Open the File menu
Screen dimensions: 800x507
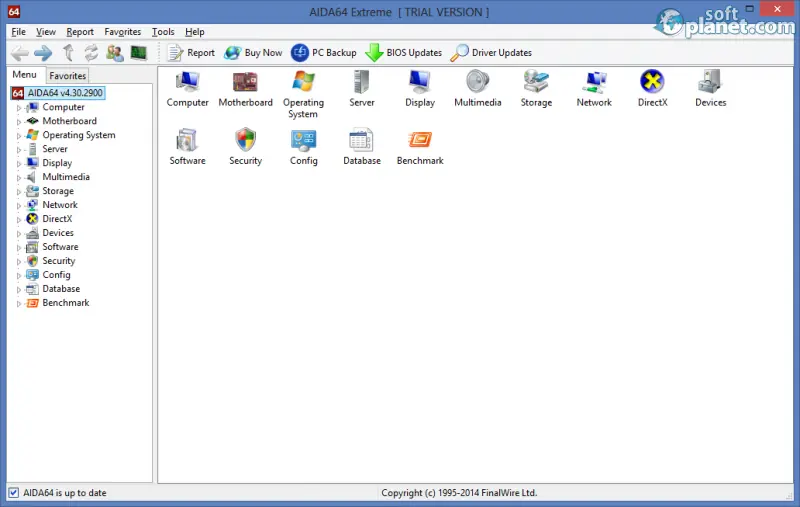tap(18, 32)
